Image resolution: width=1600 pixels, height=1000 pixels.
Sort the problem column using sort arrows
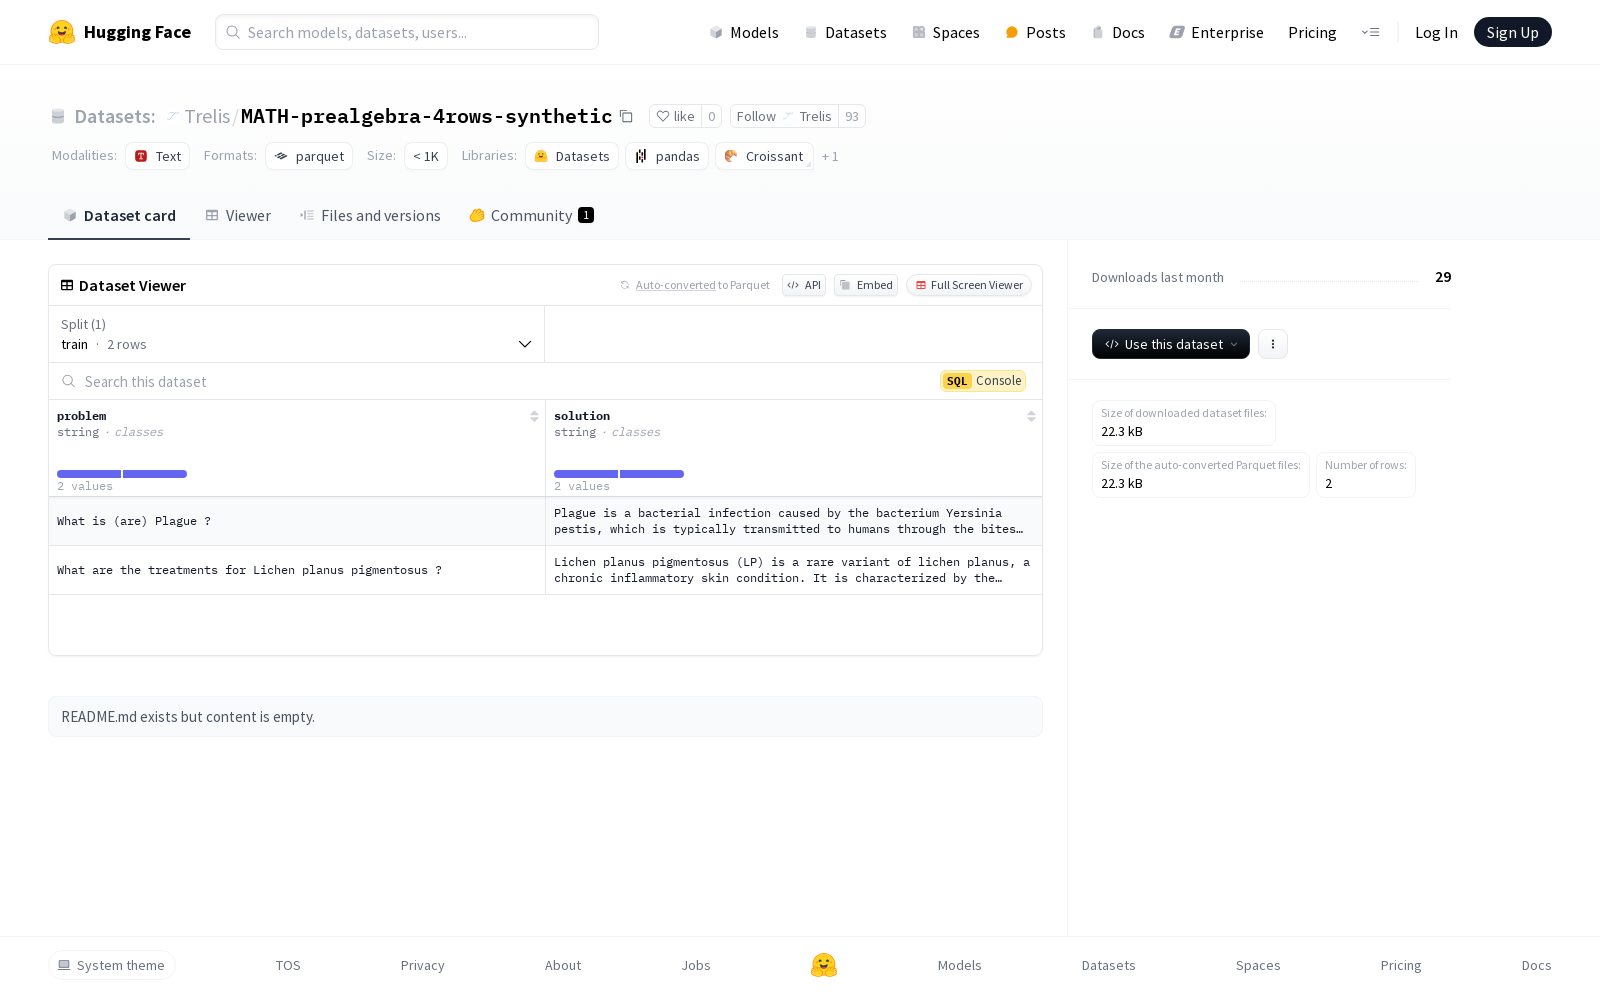(534, 416)
